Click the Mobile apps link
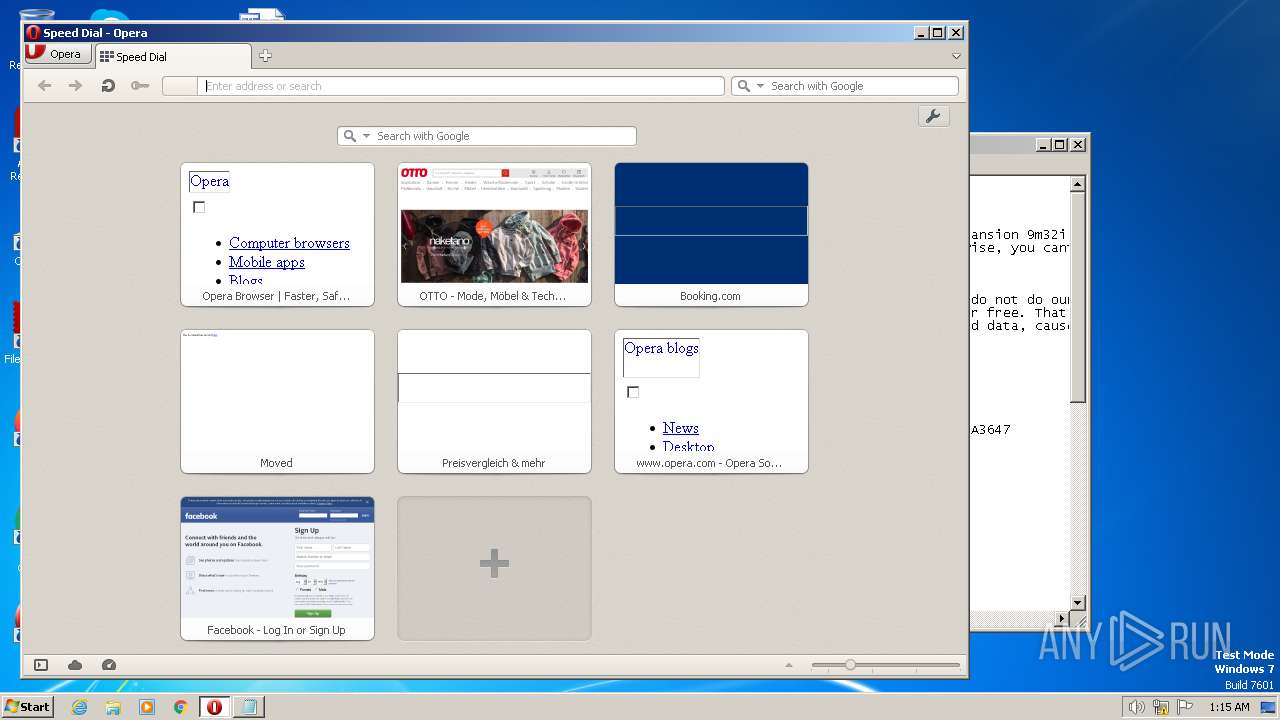This screenshot has height=720, width=1280. (267, 262)
